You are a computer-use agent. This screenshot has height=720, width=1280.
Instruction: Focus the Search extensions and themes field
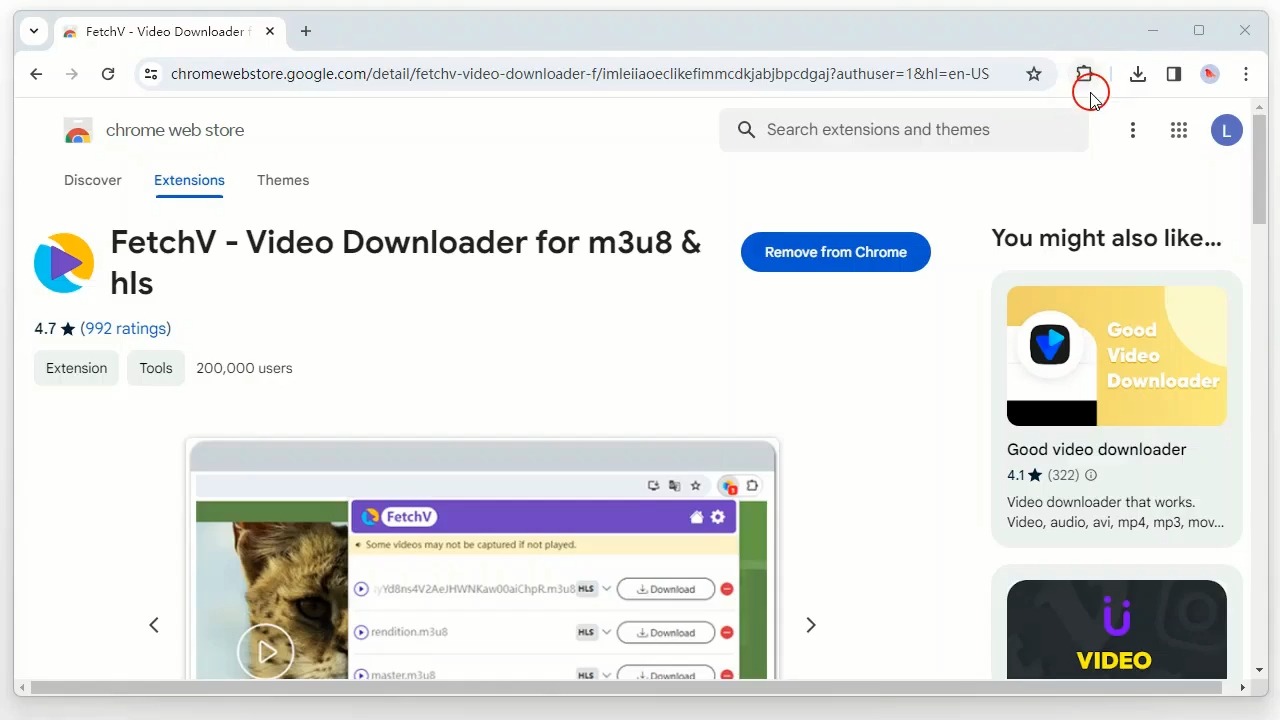coord(904,130)
